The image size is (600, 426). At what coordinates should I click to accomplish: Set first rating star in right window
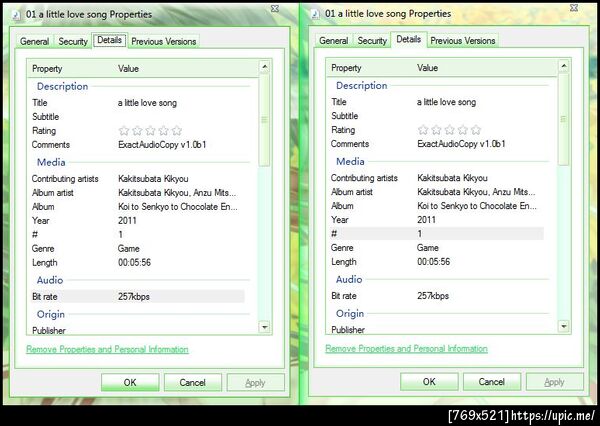423,130
